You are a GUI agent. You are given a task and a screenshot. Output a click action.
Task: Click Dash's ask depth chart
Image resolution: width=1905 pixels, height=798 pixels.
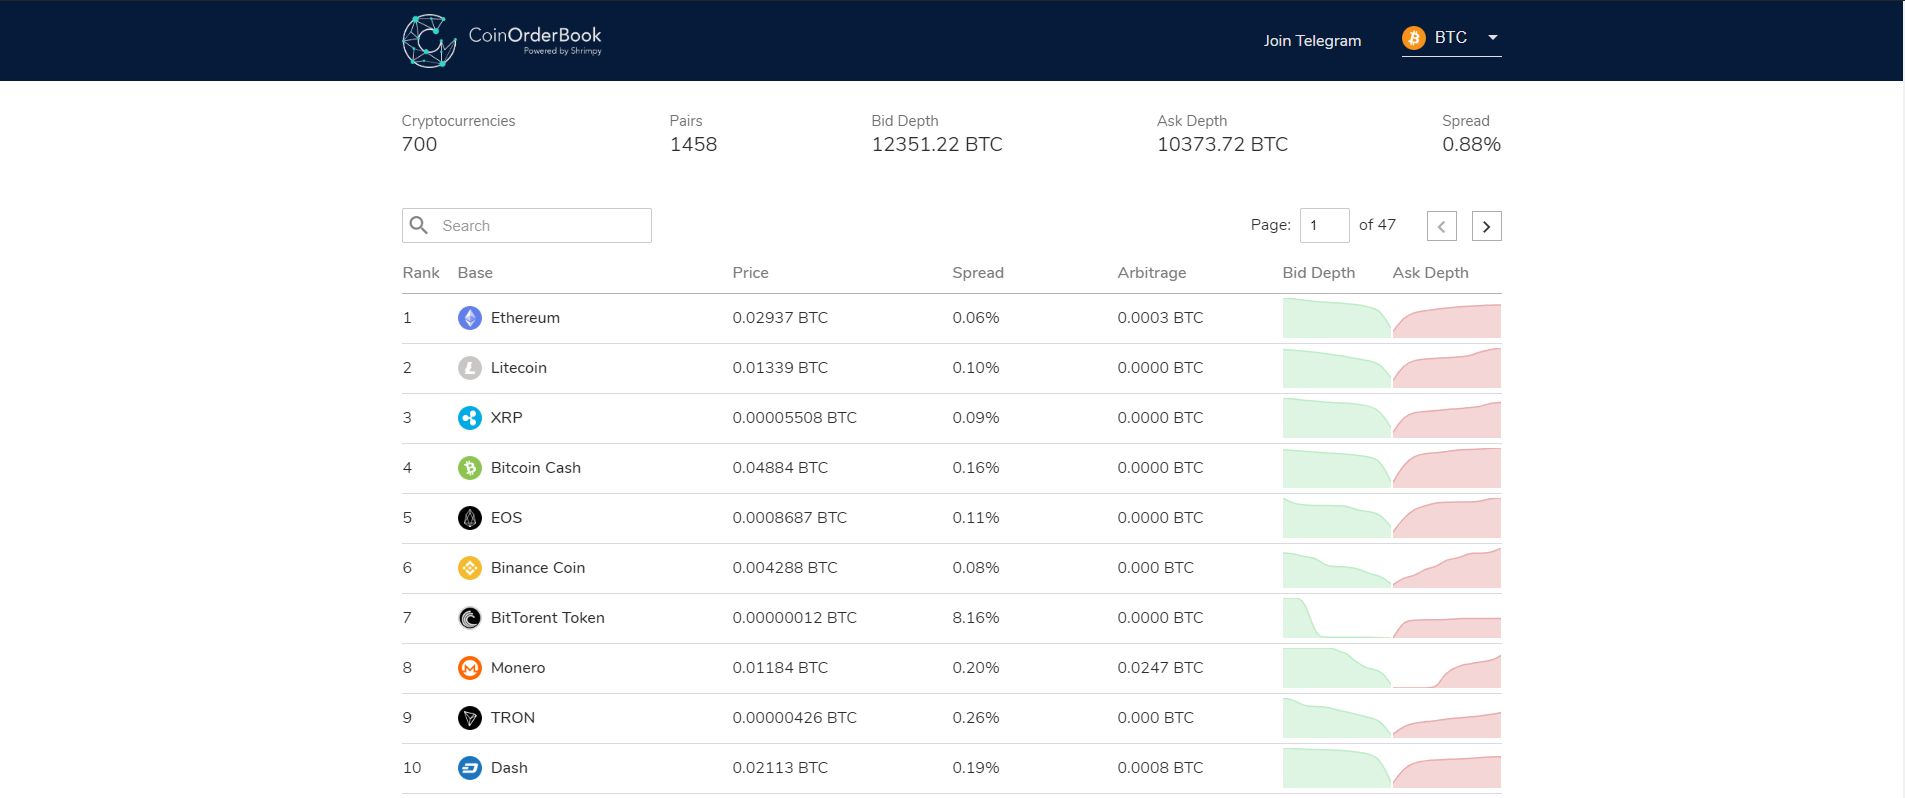[1447, 772]
